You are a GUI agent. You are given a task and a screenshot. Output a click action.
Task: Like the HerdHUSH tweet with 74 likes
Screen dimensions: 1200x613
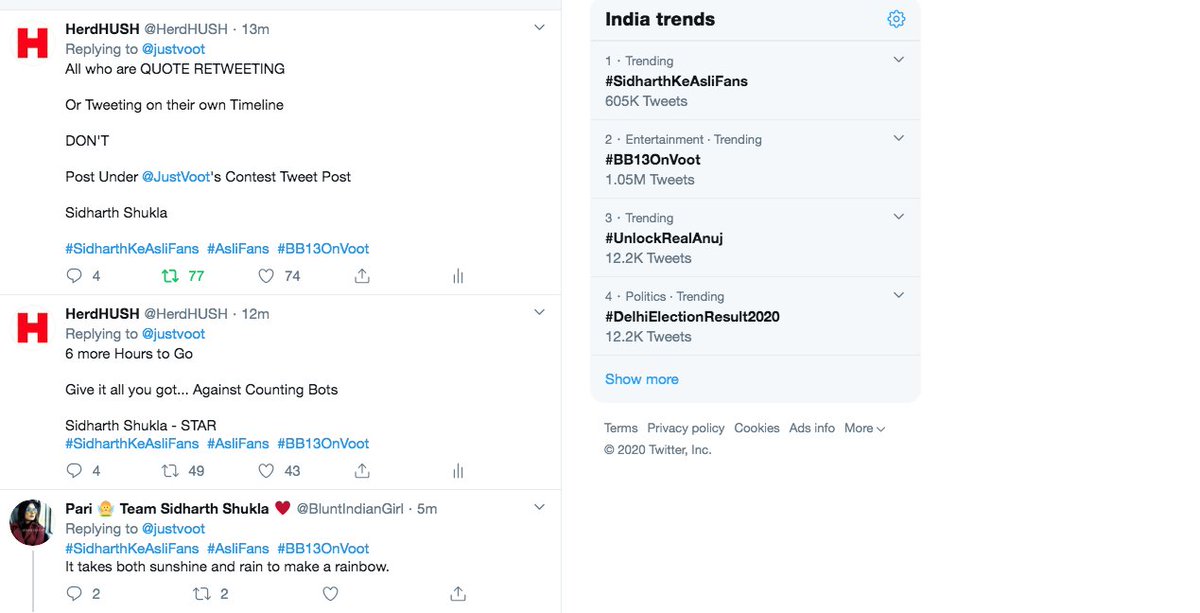[266, 275]
